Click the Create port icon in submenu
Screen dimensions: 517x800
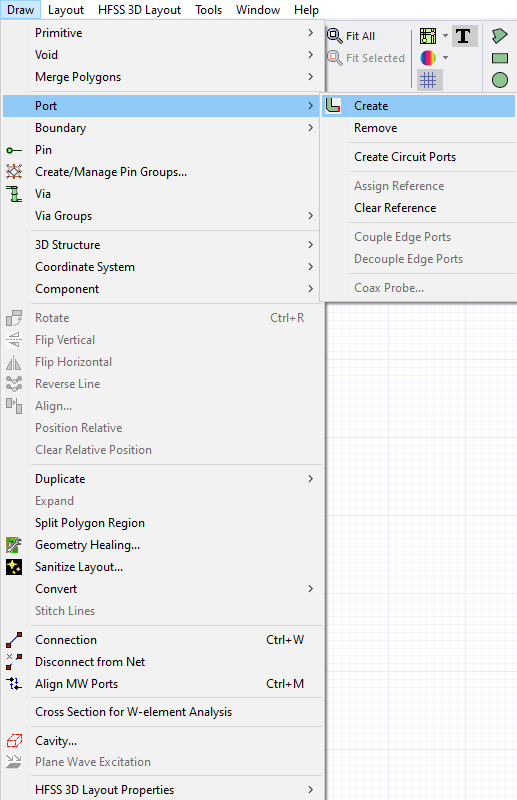coord(333,106)
